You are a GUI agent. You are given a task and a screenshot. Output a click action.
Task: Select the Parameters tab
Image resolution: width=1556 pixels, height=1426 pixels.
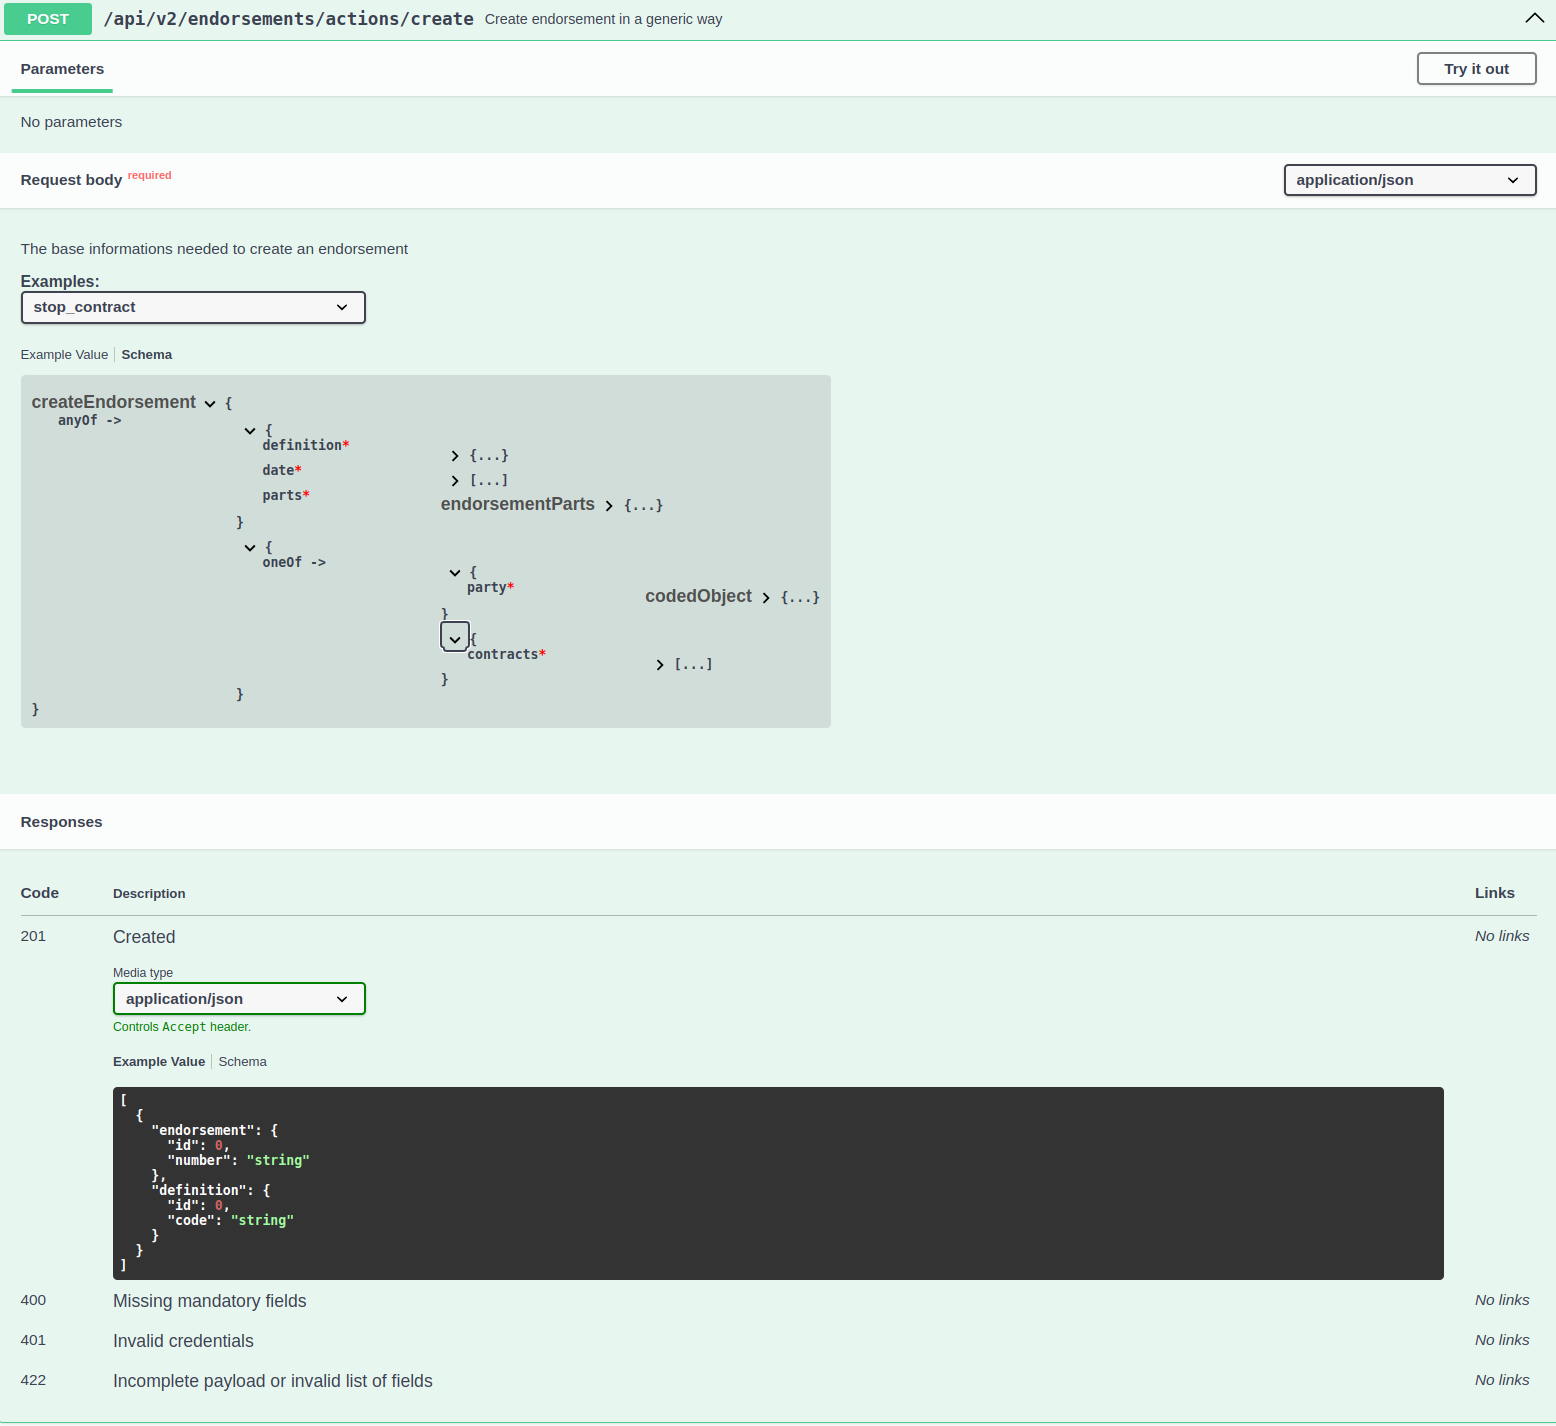[62, 69]
